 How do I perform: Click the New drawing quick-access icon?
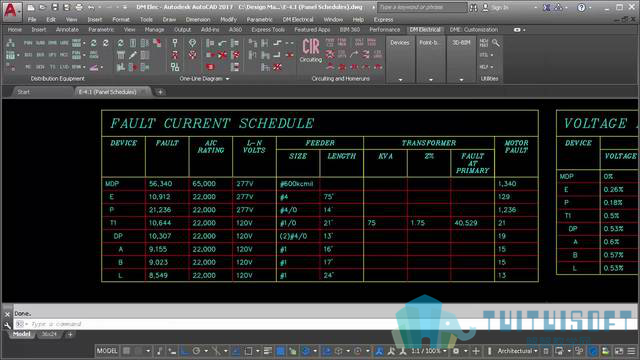pyautogui.click(x=31, y=7)
